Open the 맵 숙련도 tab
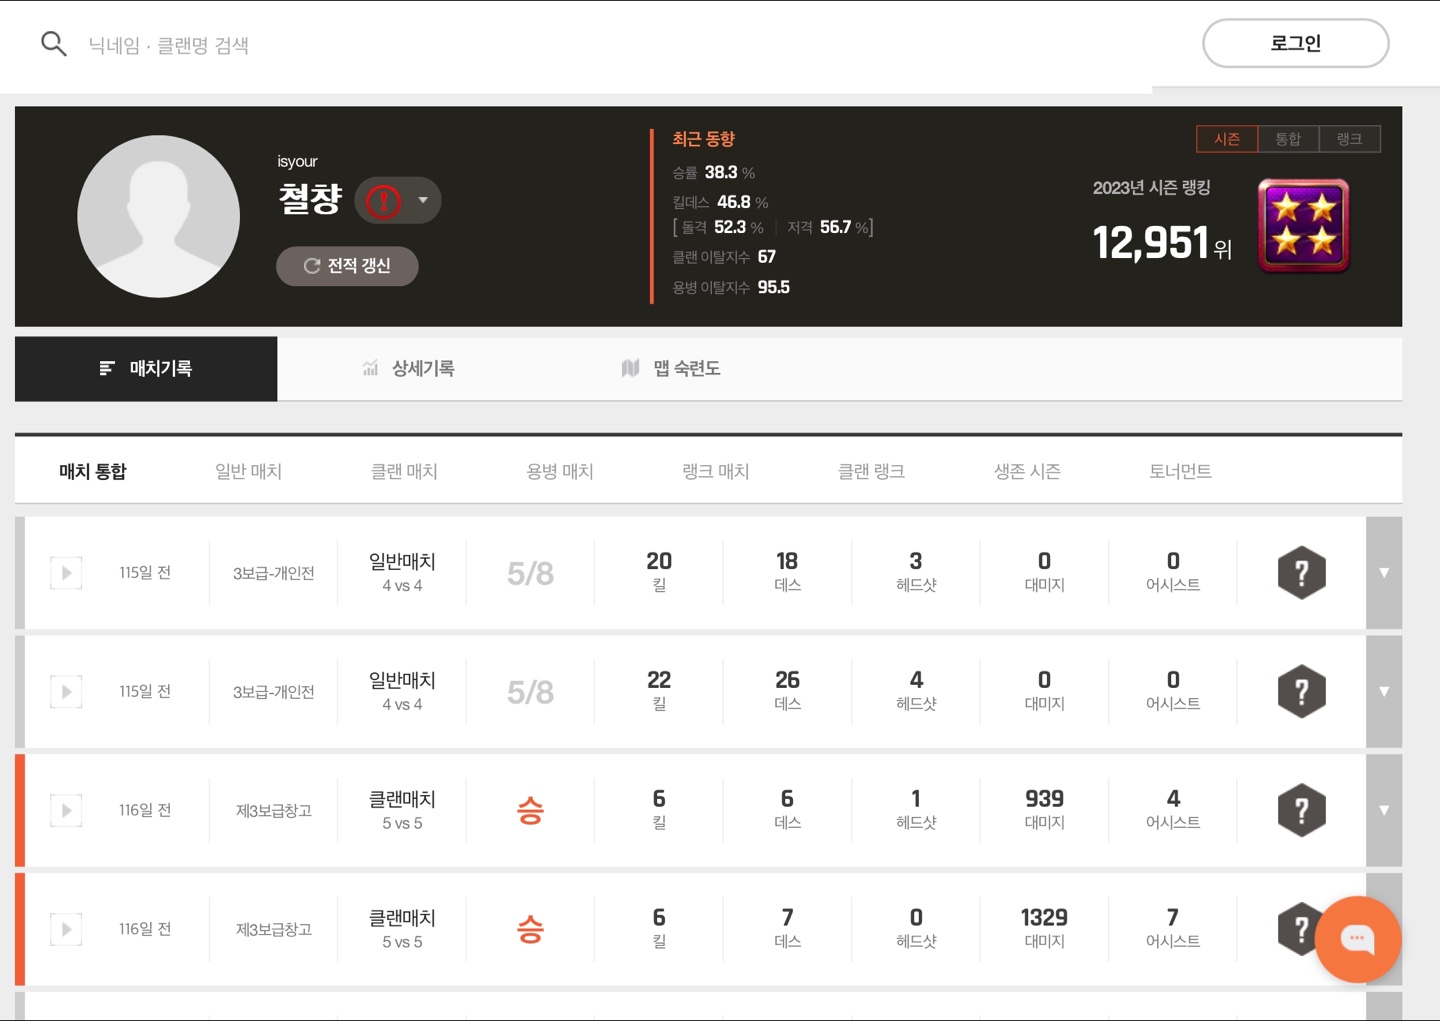This screenshot has width=1440, height=1021. (x=671, y=369)
